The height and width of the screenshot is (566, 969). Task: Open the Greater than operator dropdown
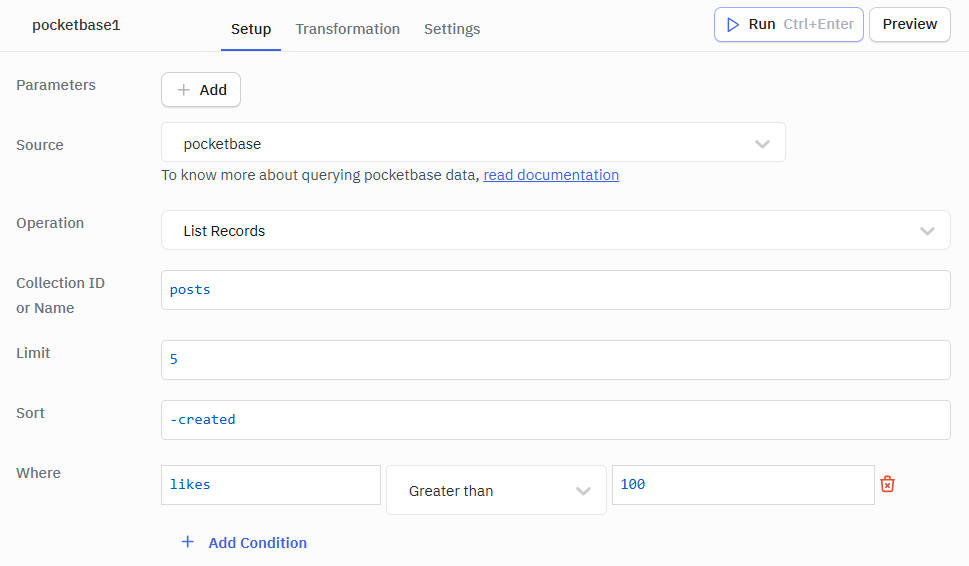tap(496, 490)
